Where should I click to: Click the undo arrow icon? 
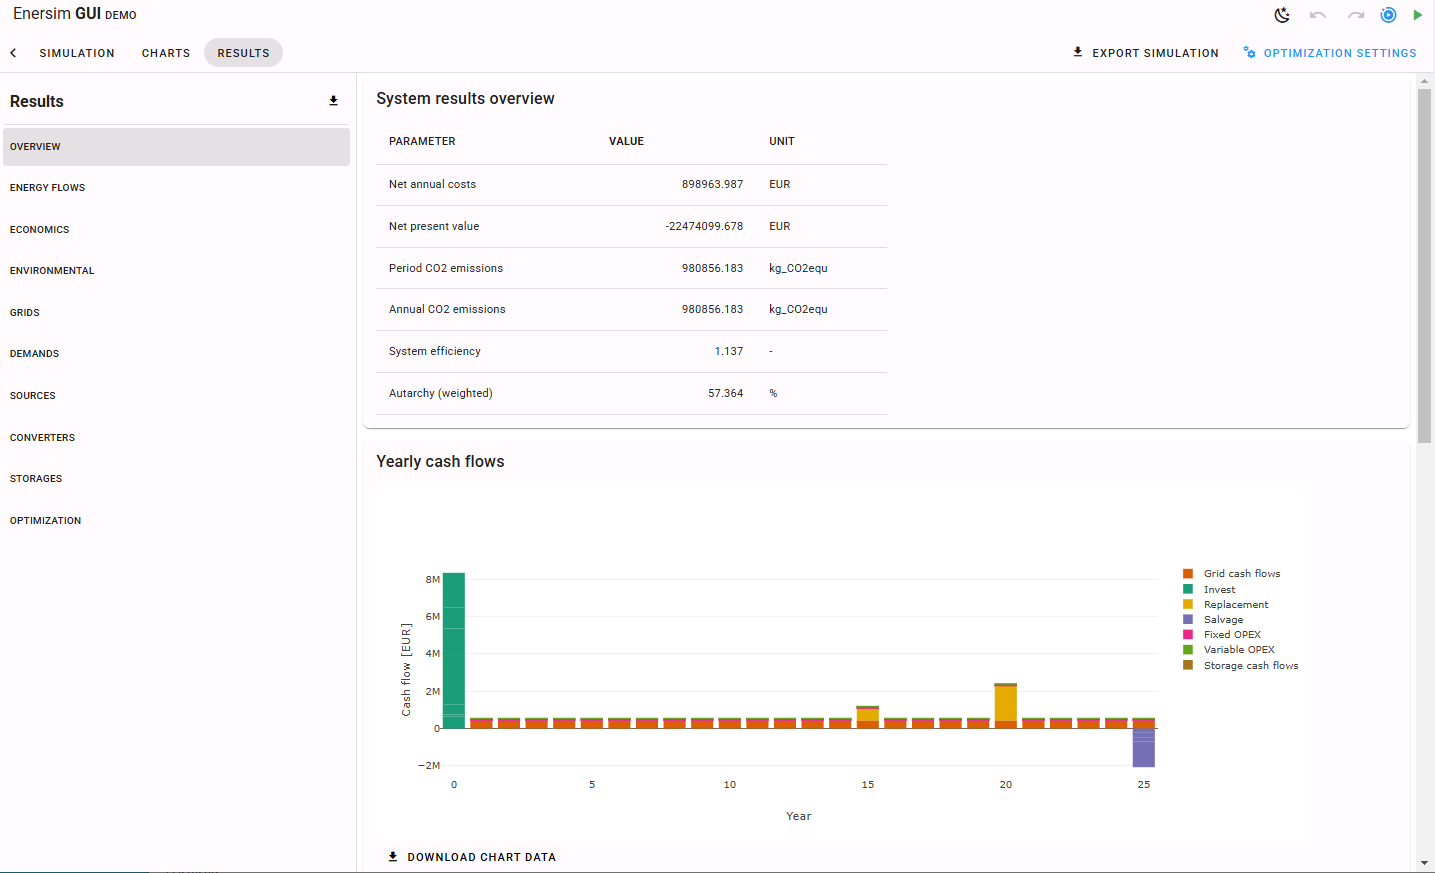[1318, 15]
